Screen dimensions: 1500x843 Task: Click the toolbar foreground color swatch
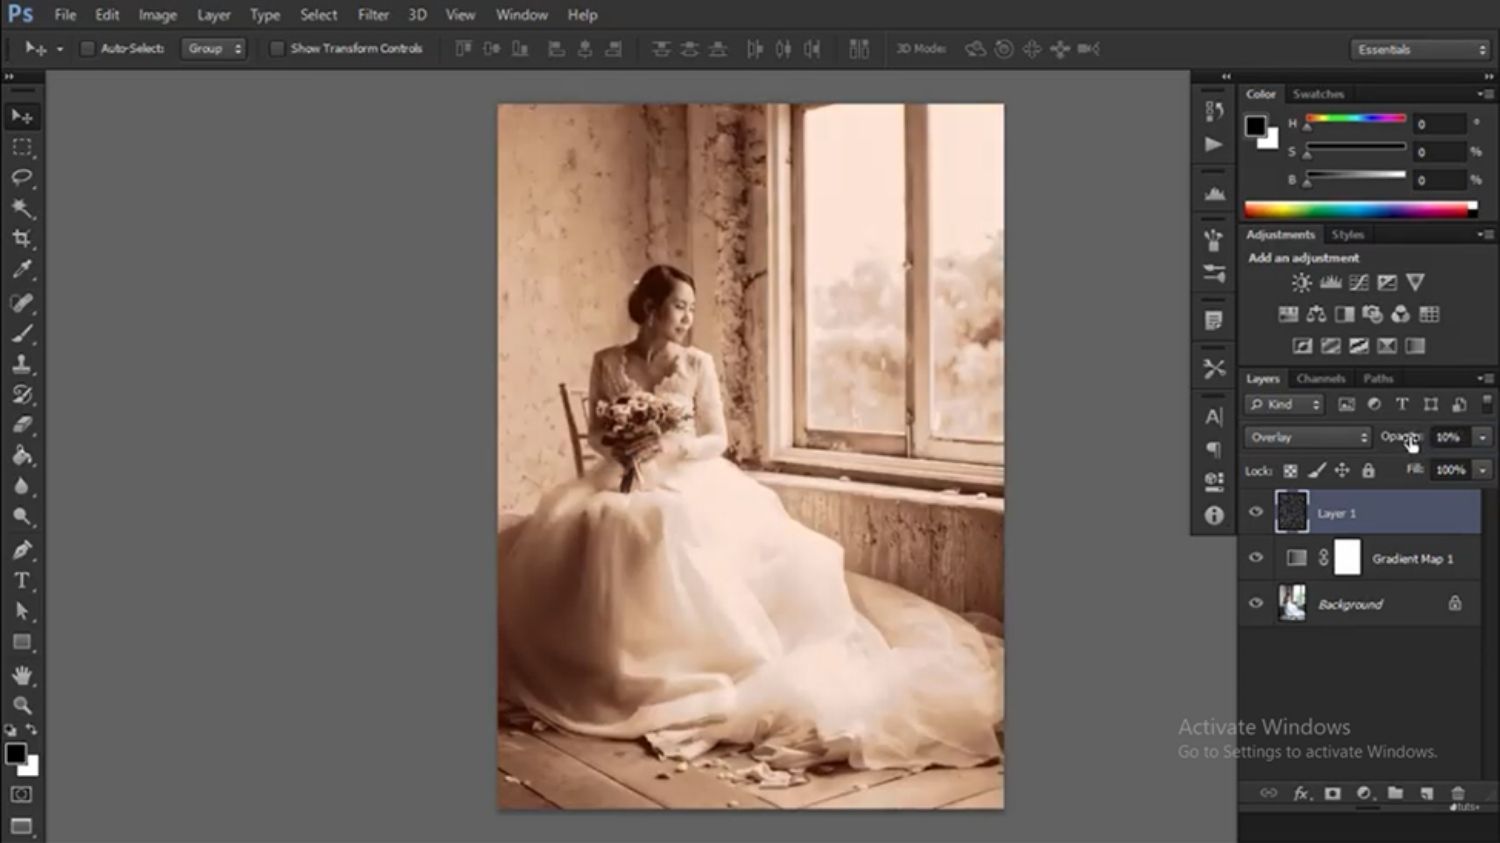[15, 754]
